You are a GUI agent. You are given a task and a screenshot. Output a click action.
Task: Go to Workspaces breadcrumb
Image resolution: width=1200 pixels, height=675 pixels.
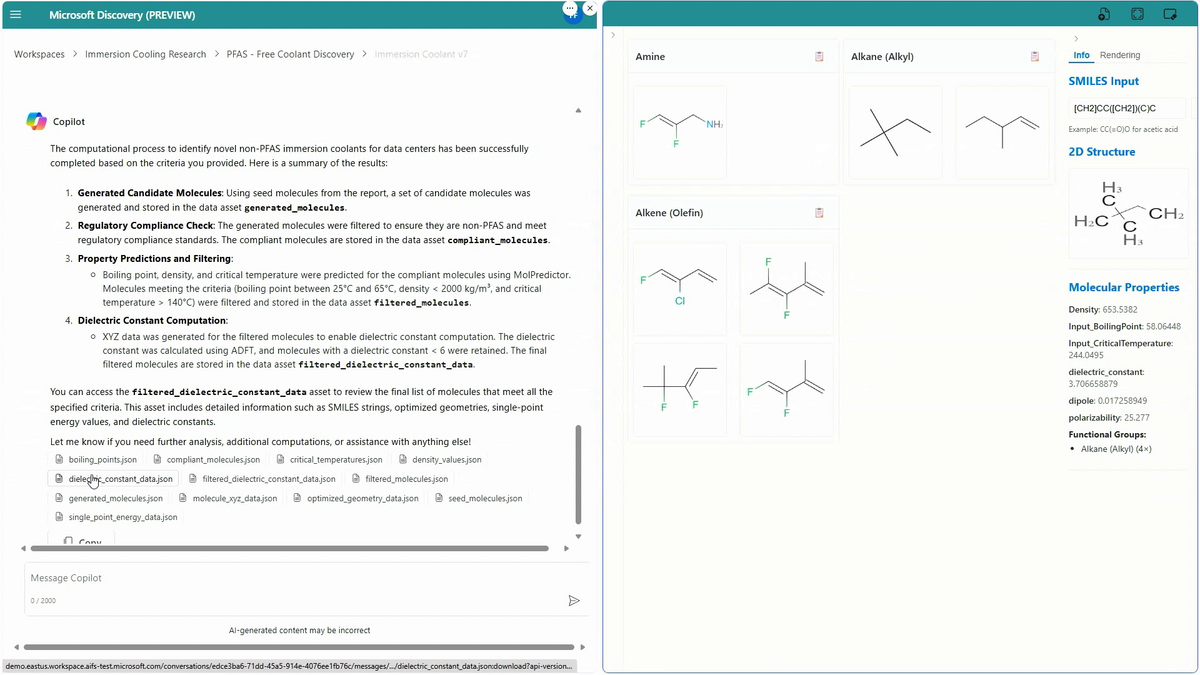coord(39,54)
